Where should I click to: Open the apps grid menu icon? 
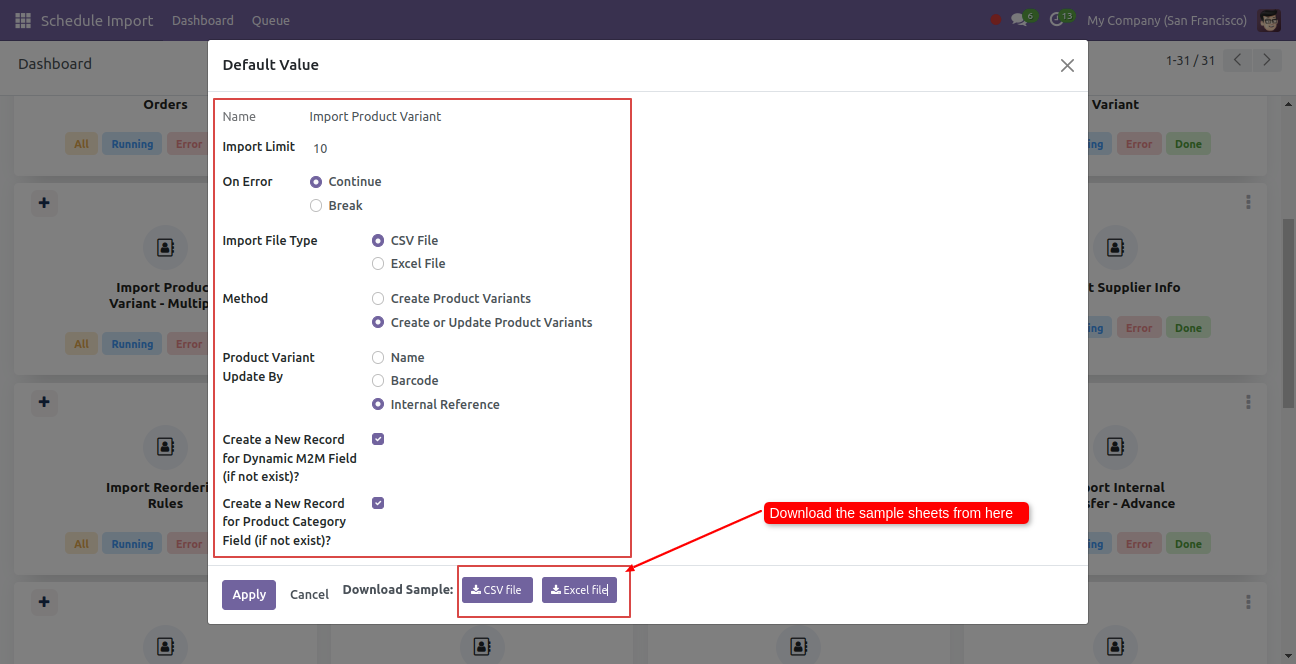coord(23,20)
